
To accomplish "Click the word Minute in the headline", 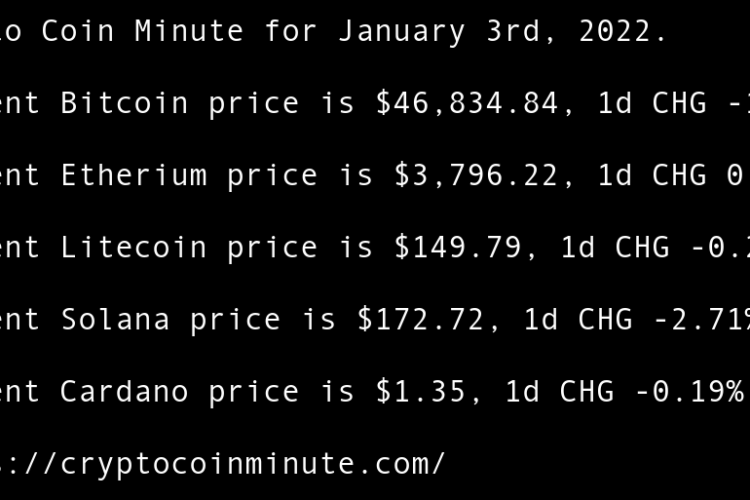I will coord(189,31).
